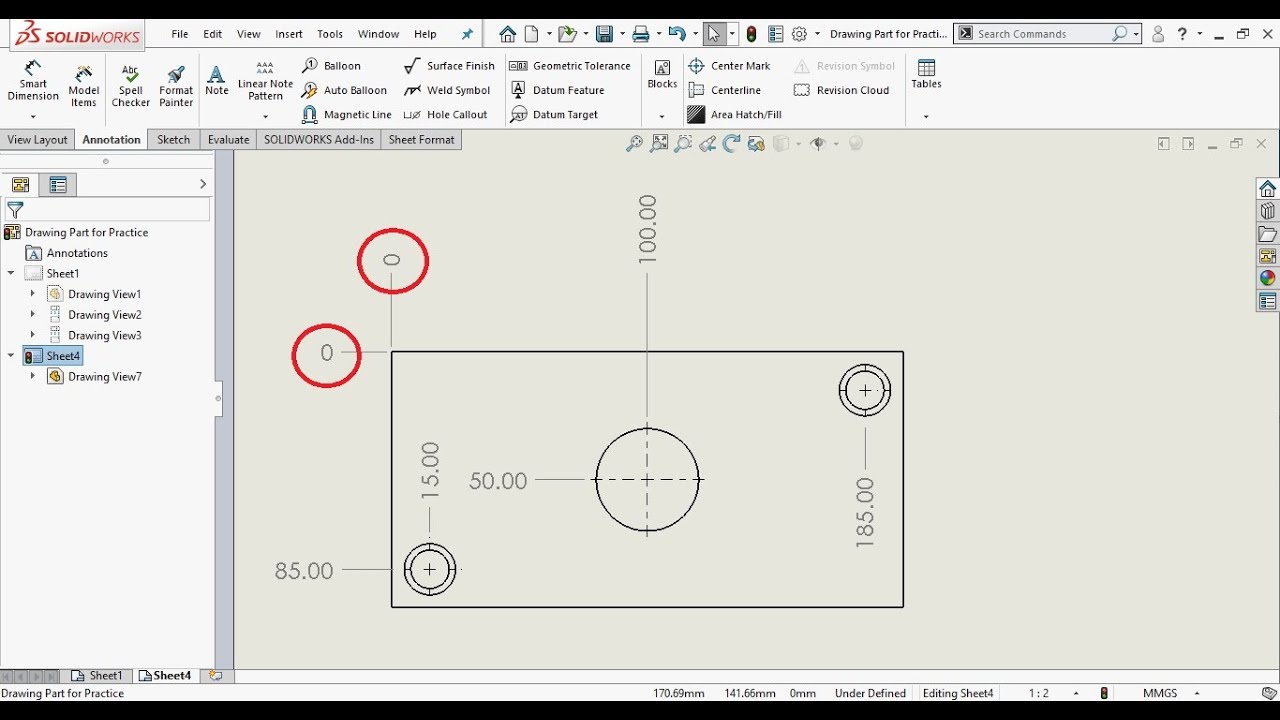Open the SOLIDWORKS Resources home tab
The image size is (1280, 720).
pos(1268,189)
